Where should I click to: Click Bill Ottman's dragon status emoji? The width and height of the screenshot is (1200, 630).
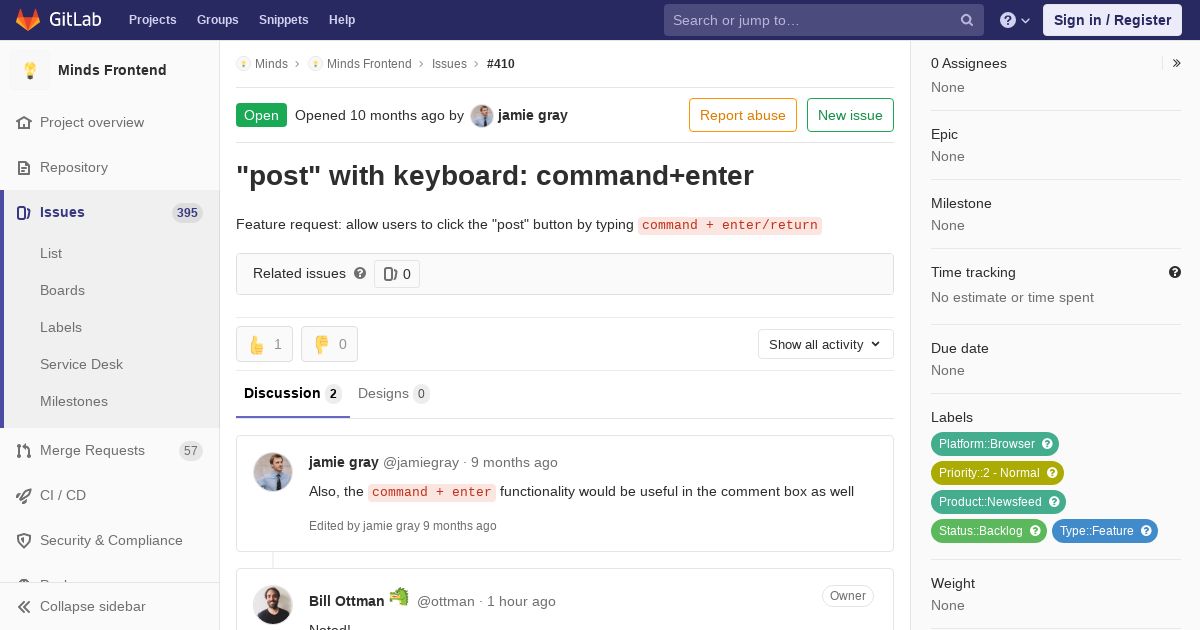(x=399, y=597)
